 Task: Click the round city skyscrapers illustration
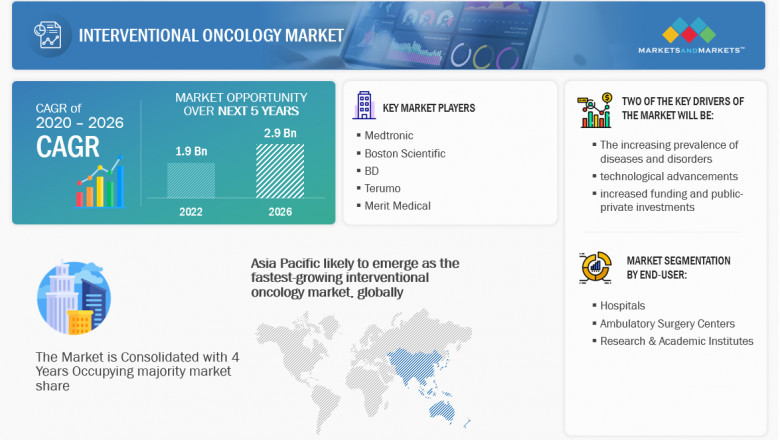tap(74, 298)
